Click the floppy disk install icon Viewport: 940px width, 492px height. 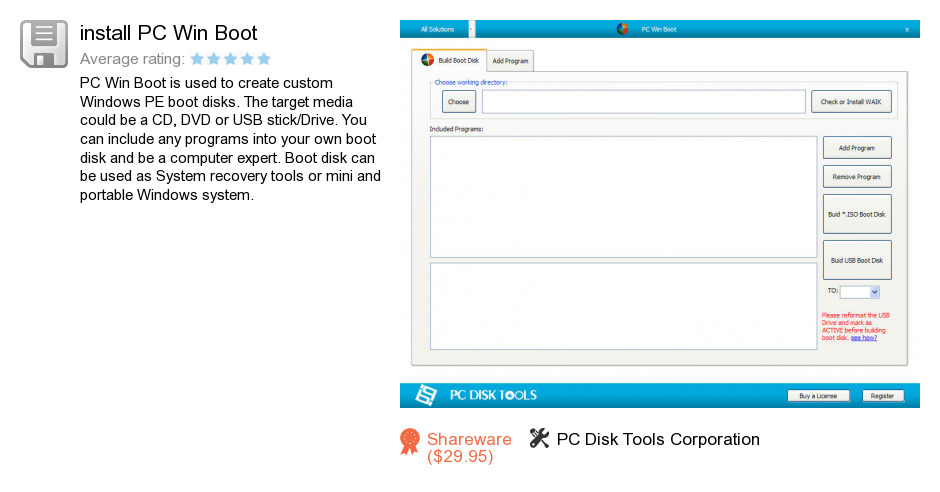point(43,44)
